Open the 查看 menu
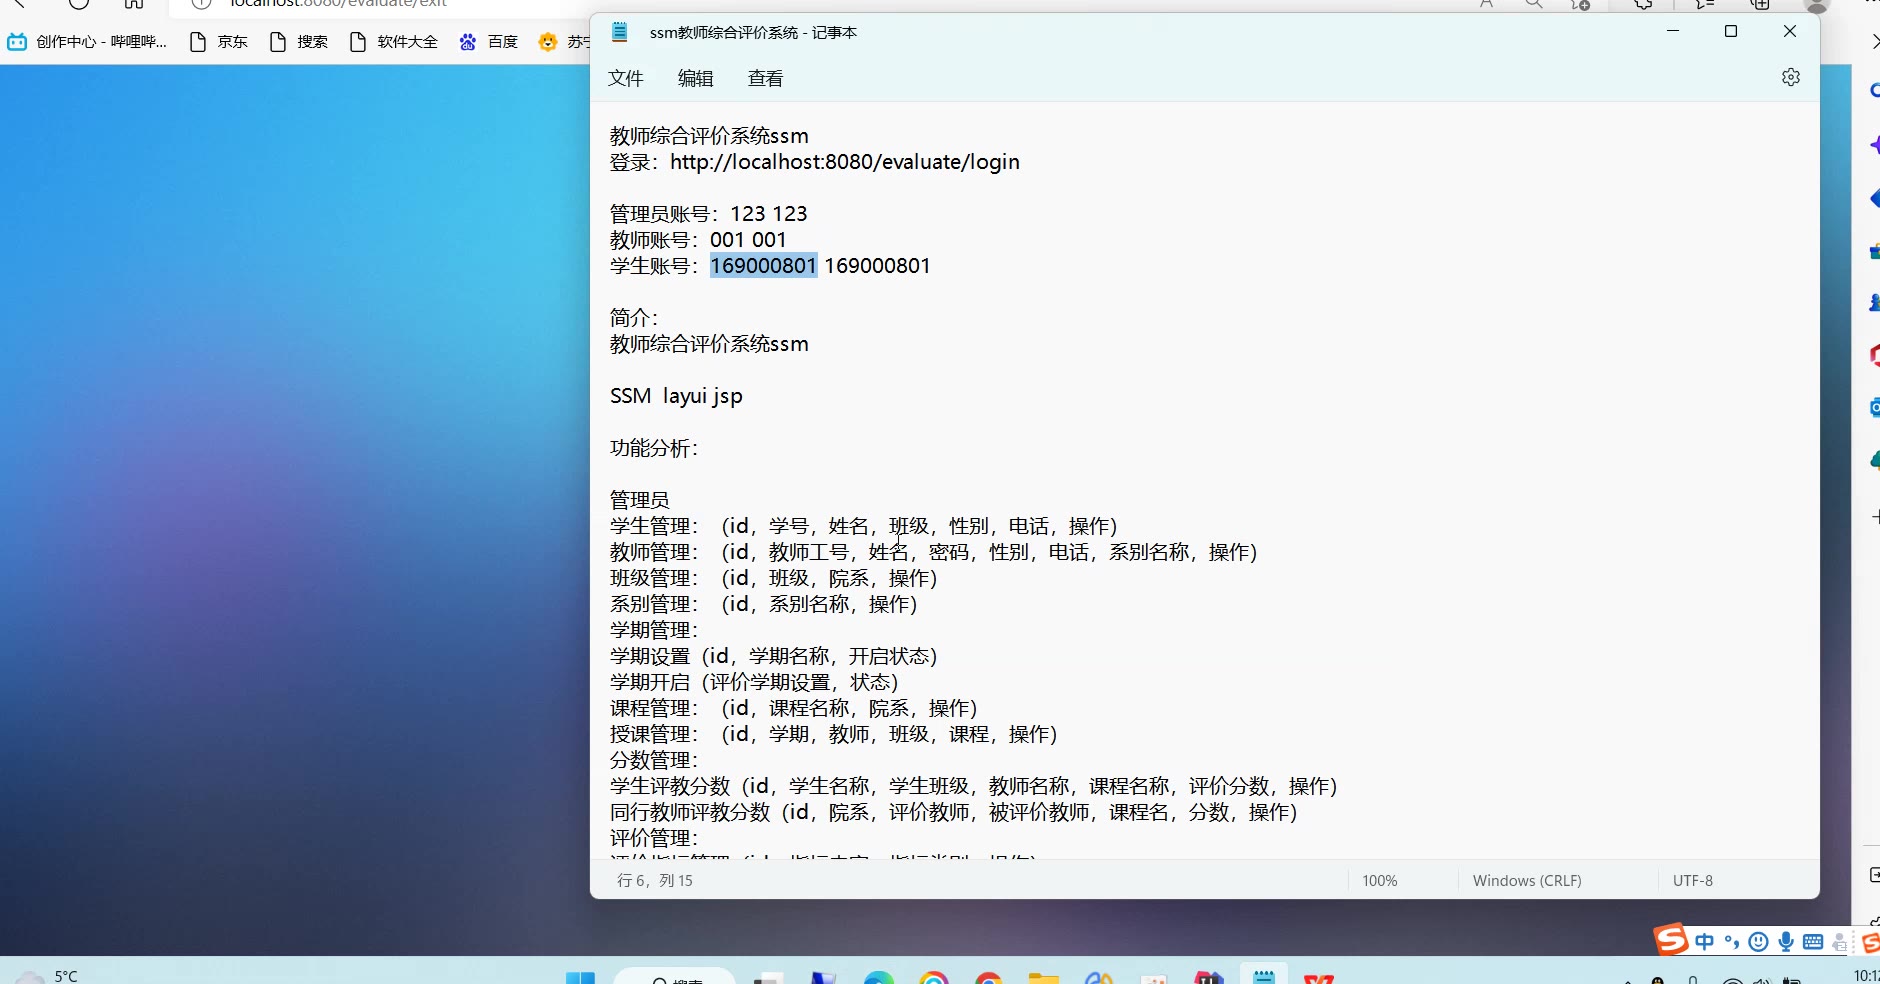This screenshot has width=1880, height=984. pyautogui.click(x=765, y=79)
